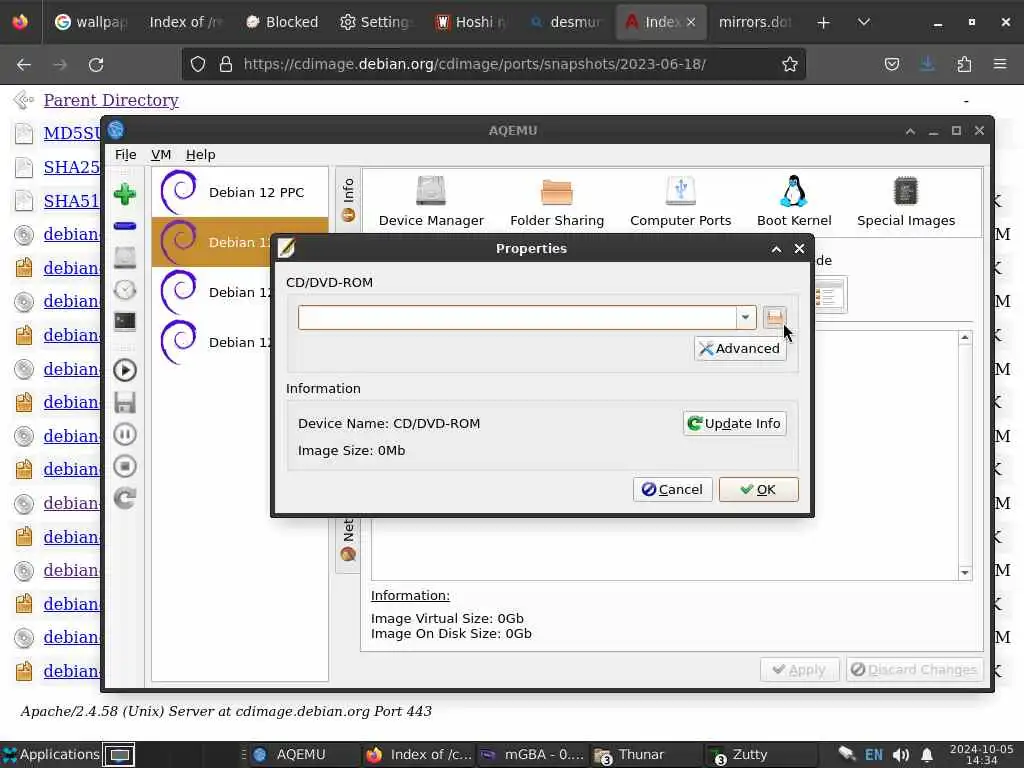Open Firefox downloads panel
This screenshot has height=768, width=1024.
(x=927, y=64)
